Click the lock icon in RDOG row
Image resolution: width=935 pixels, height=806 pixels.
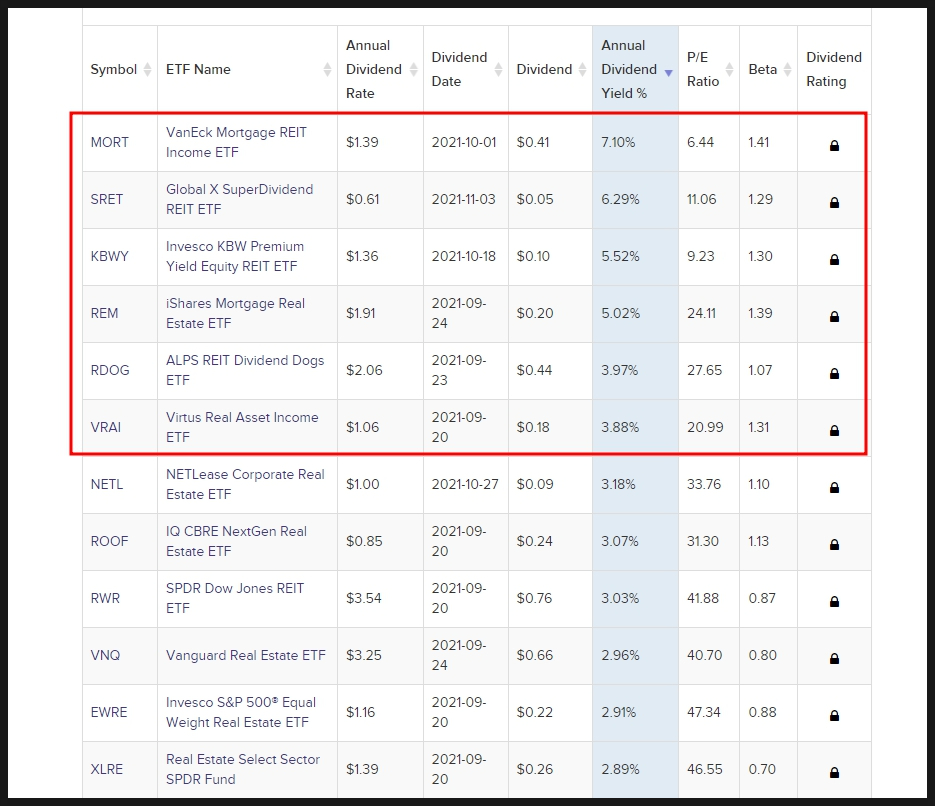(834, 373)
